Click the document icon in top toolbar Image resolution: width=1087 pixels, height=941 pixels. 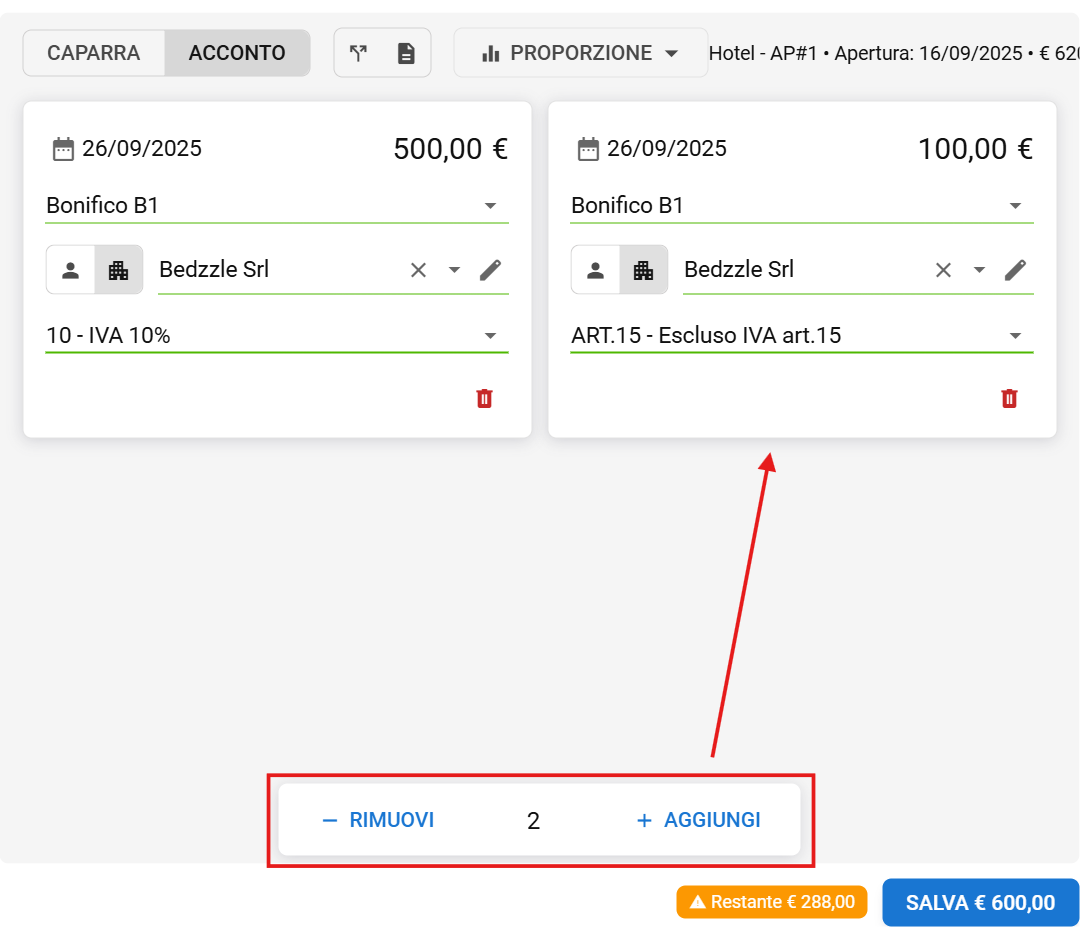coord(406,53)
